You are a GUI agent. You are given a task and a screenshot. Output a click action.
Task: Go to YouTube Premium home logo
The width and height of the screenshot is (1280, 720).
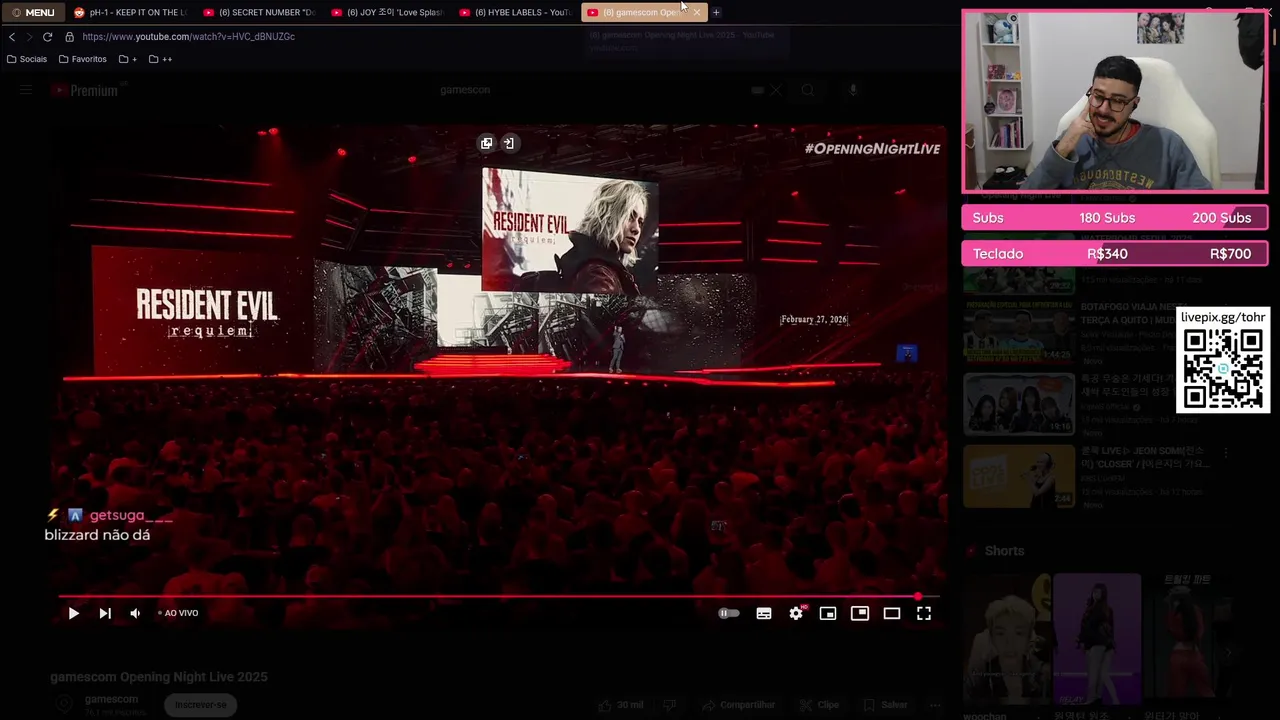tap(85, 90)
